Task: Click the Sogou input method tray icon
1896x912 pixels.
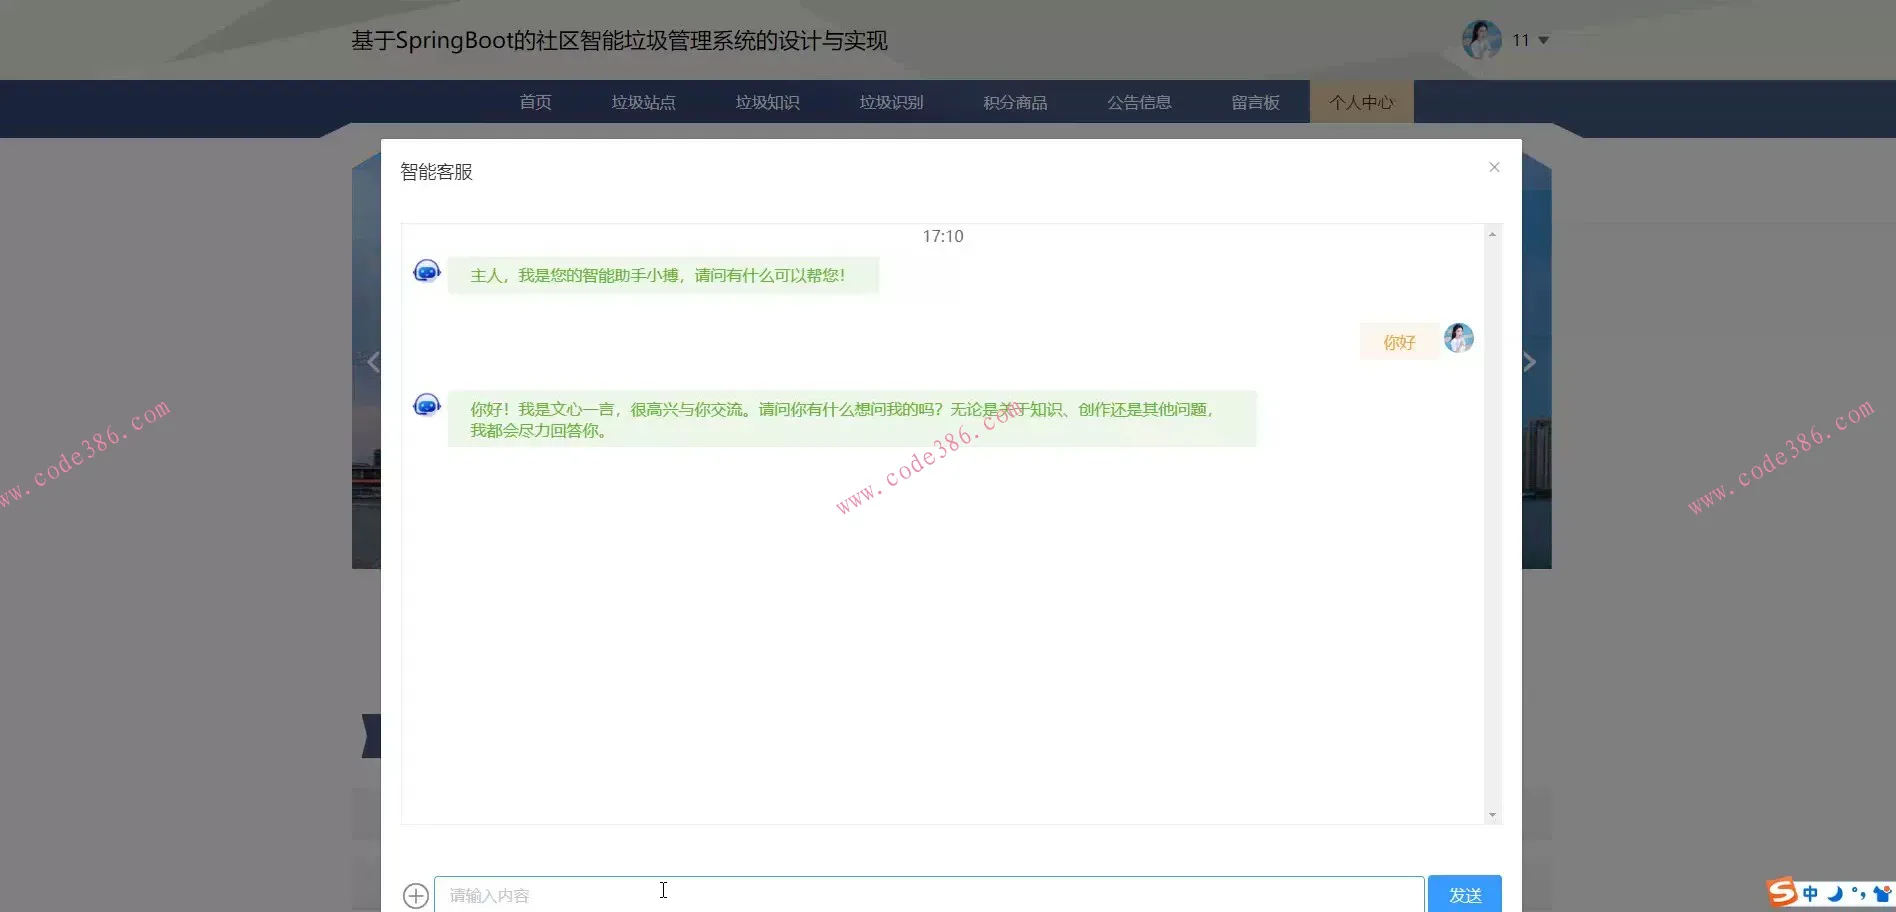Action: (x=1782, y=893)
